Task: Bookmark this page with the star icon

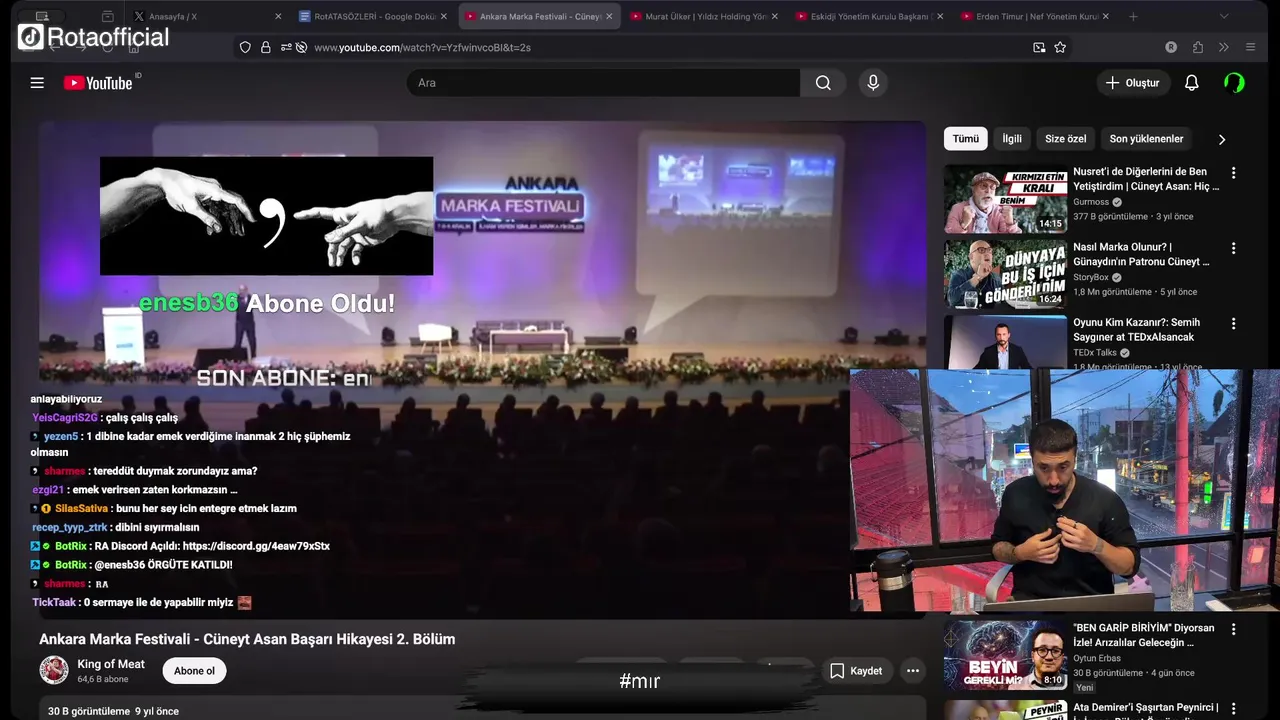Action: [x=1060, y=47]
